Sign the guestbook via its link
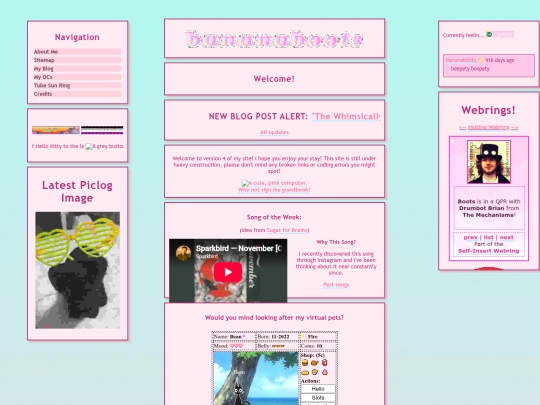The height and width of the screenshot is (405, 540). click(274, 190)
